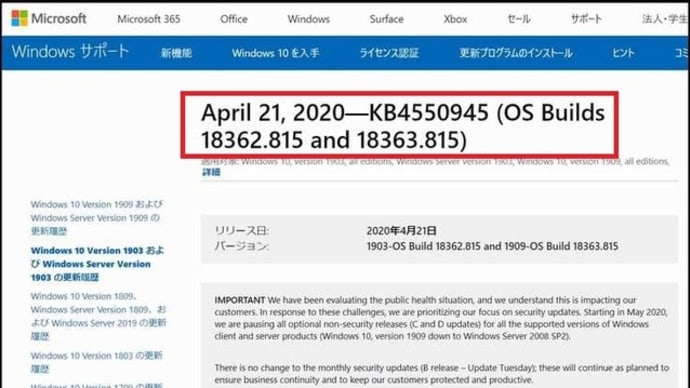Open the サポート menu item

click(586, 19)
